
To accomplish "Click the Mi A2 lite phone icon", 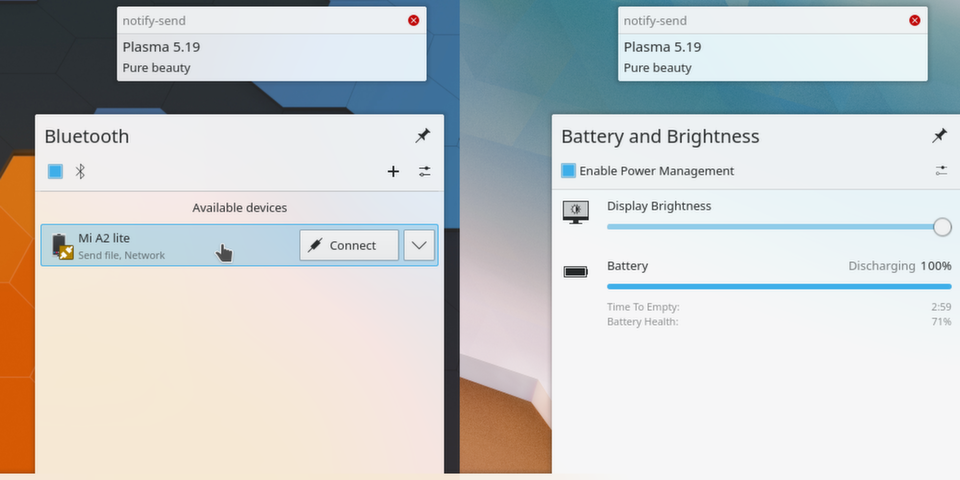I will tap(62, 245).
